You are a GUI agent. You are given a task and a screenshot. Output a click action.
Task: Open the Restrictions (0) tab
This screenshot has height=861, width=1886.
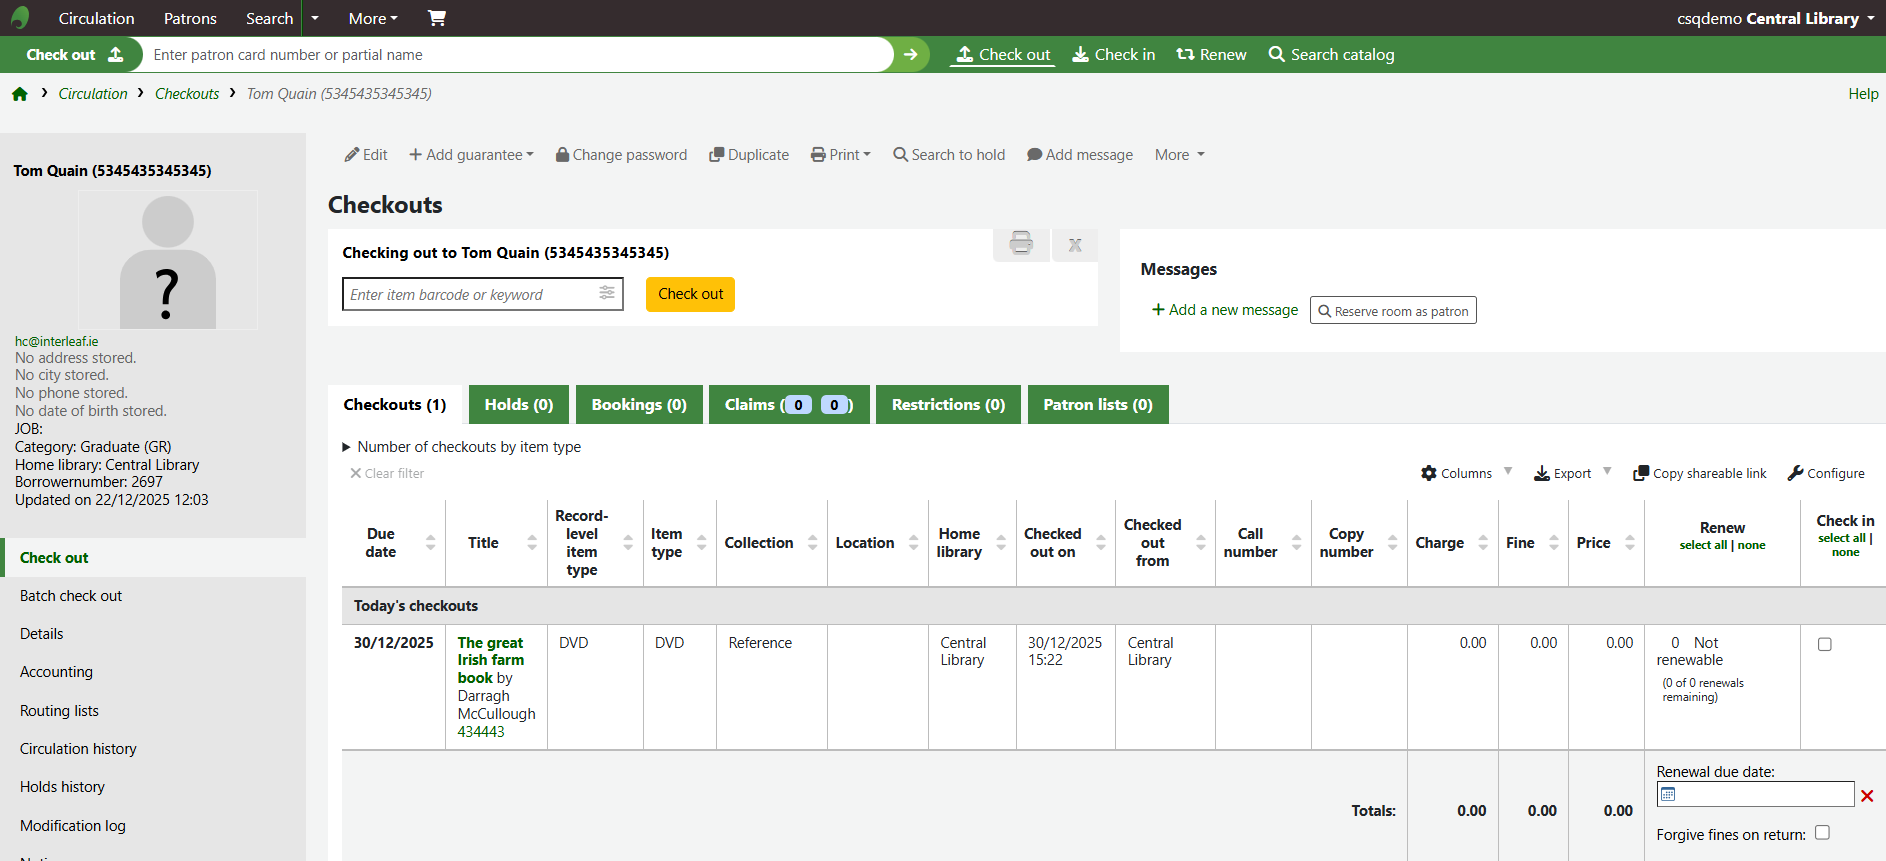pyautogui.click(x=947, y=405)
